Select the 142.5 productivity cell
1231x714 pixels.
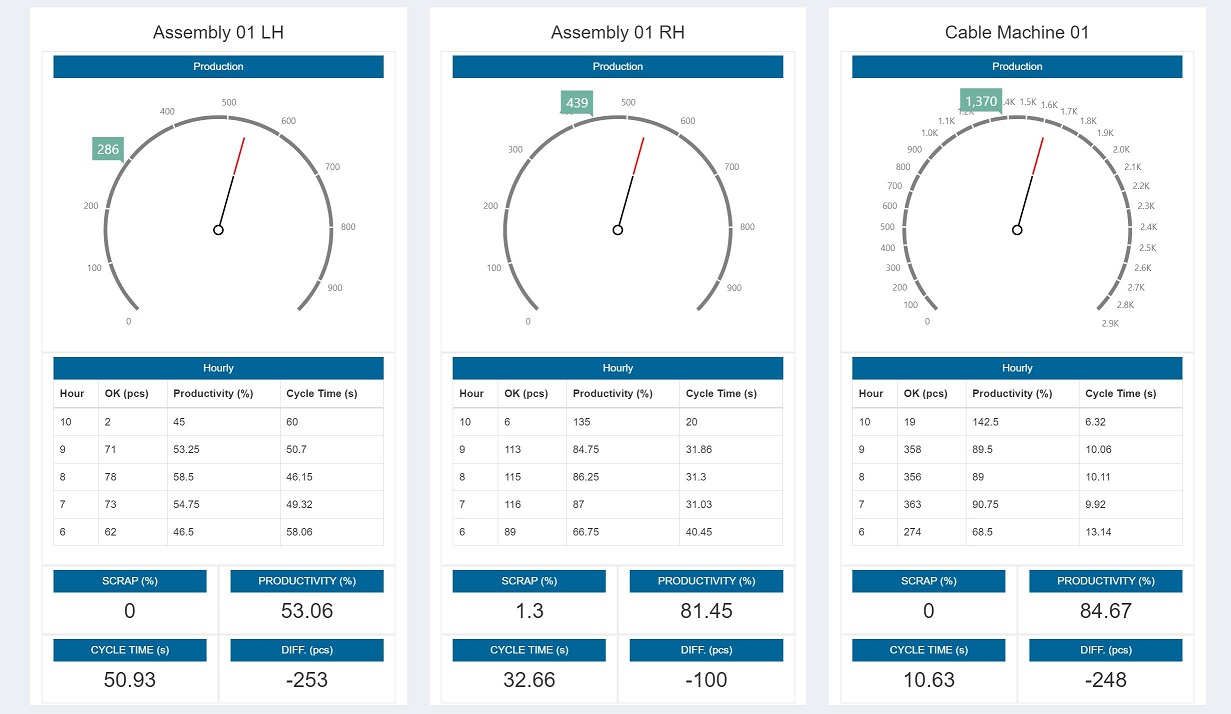(x=1022, y=422)
